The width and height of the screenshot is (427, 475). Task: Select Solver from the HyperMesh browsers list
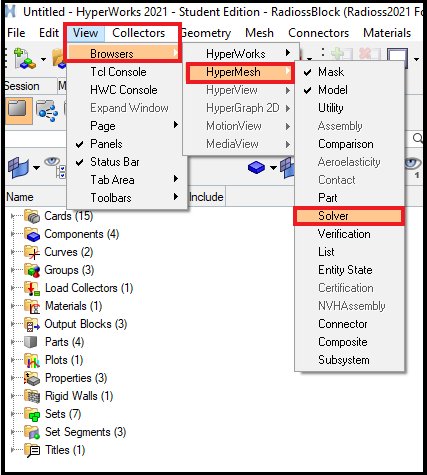click(349, 216)
